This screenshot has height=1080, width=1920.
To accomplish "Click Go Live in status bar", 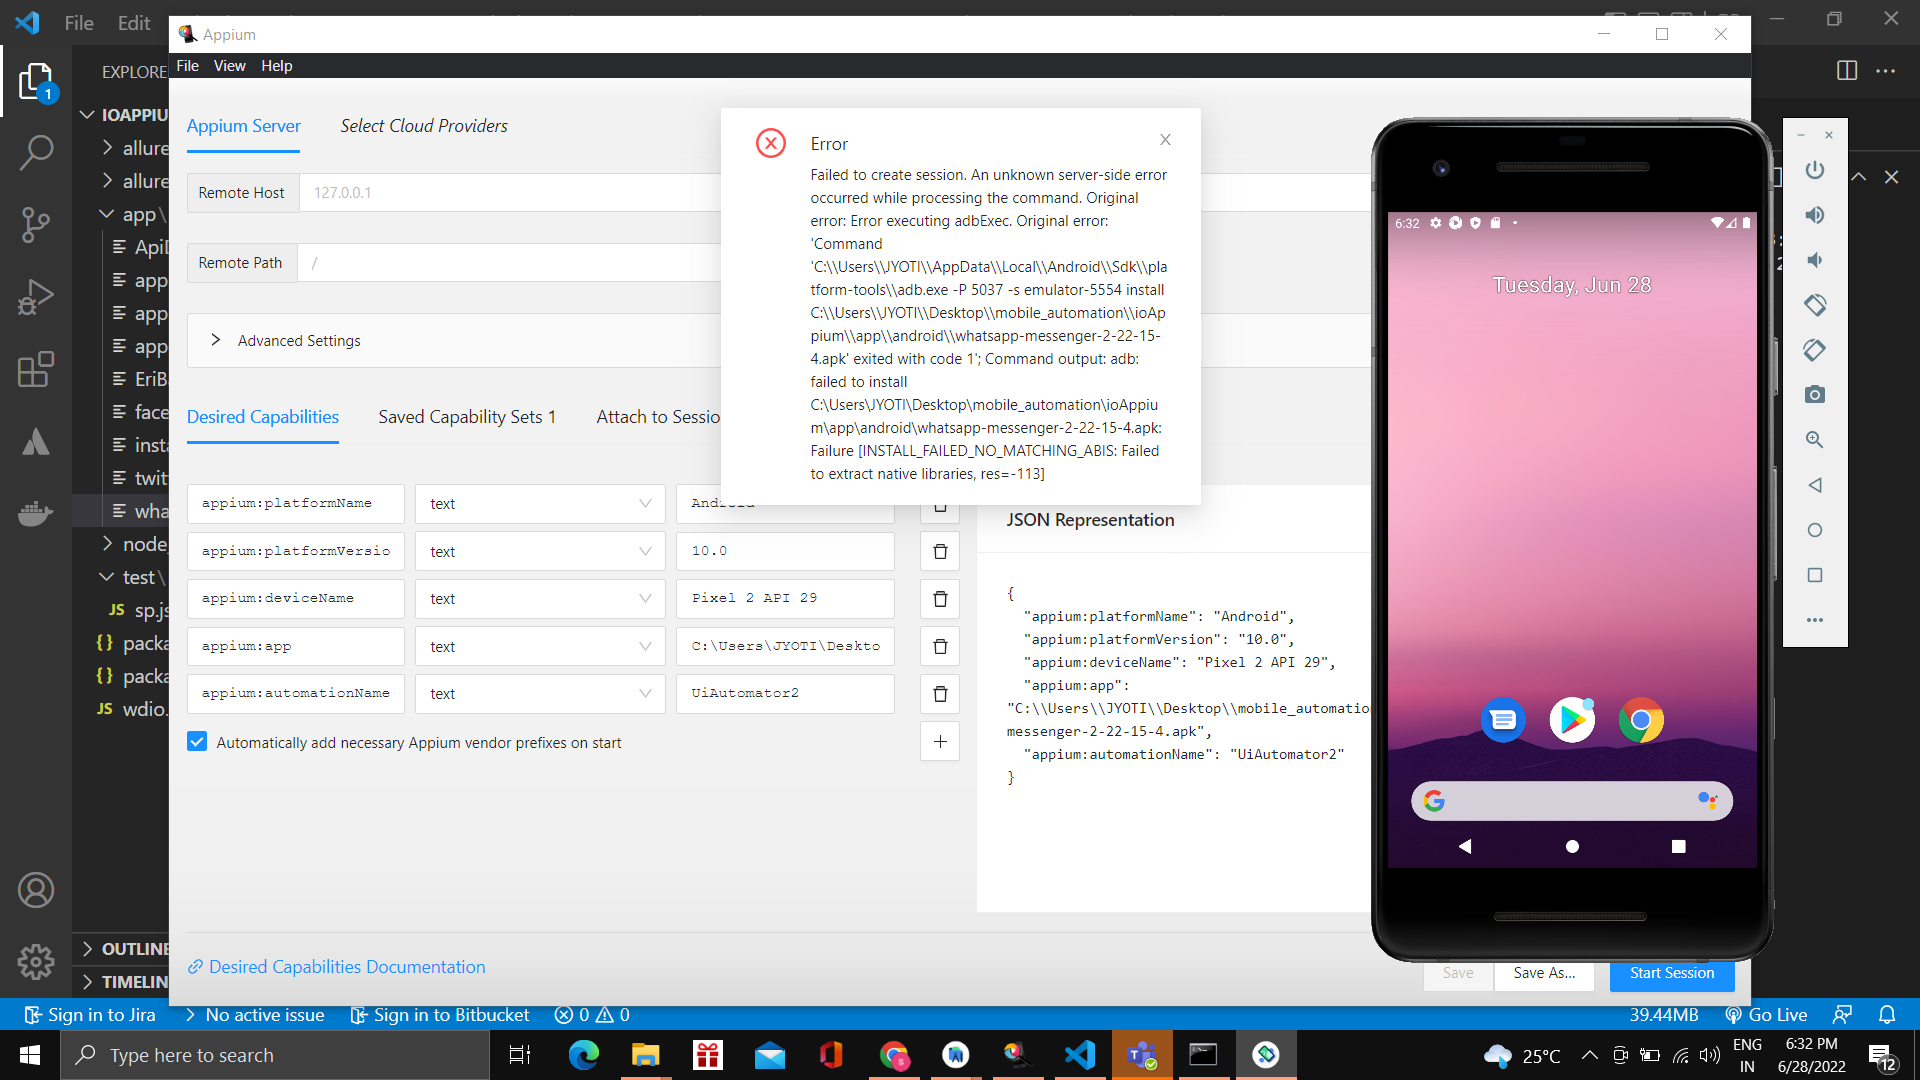I will tap(1767, 1015).
